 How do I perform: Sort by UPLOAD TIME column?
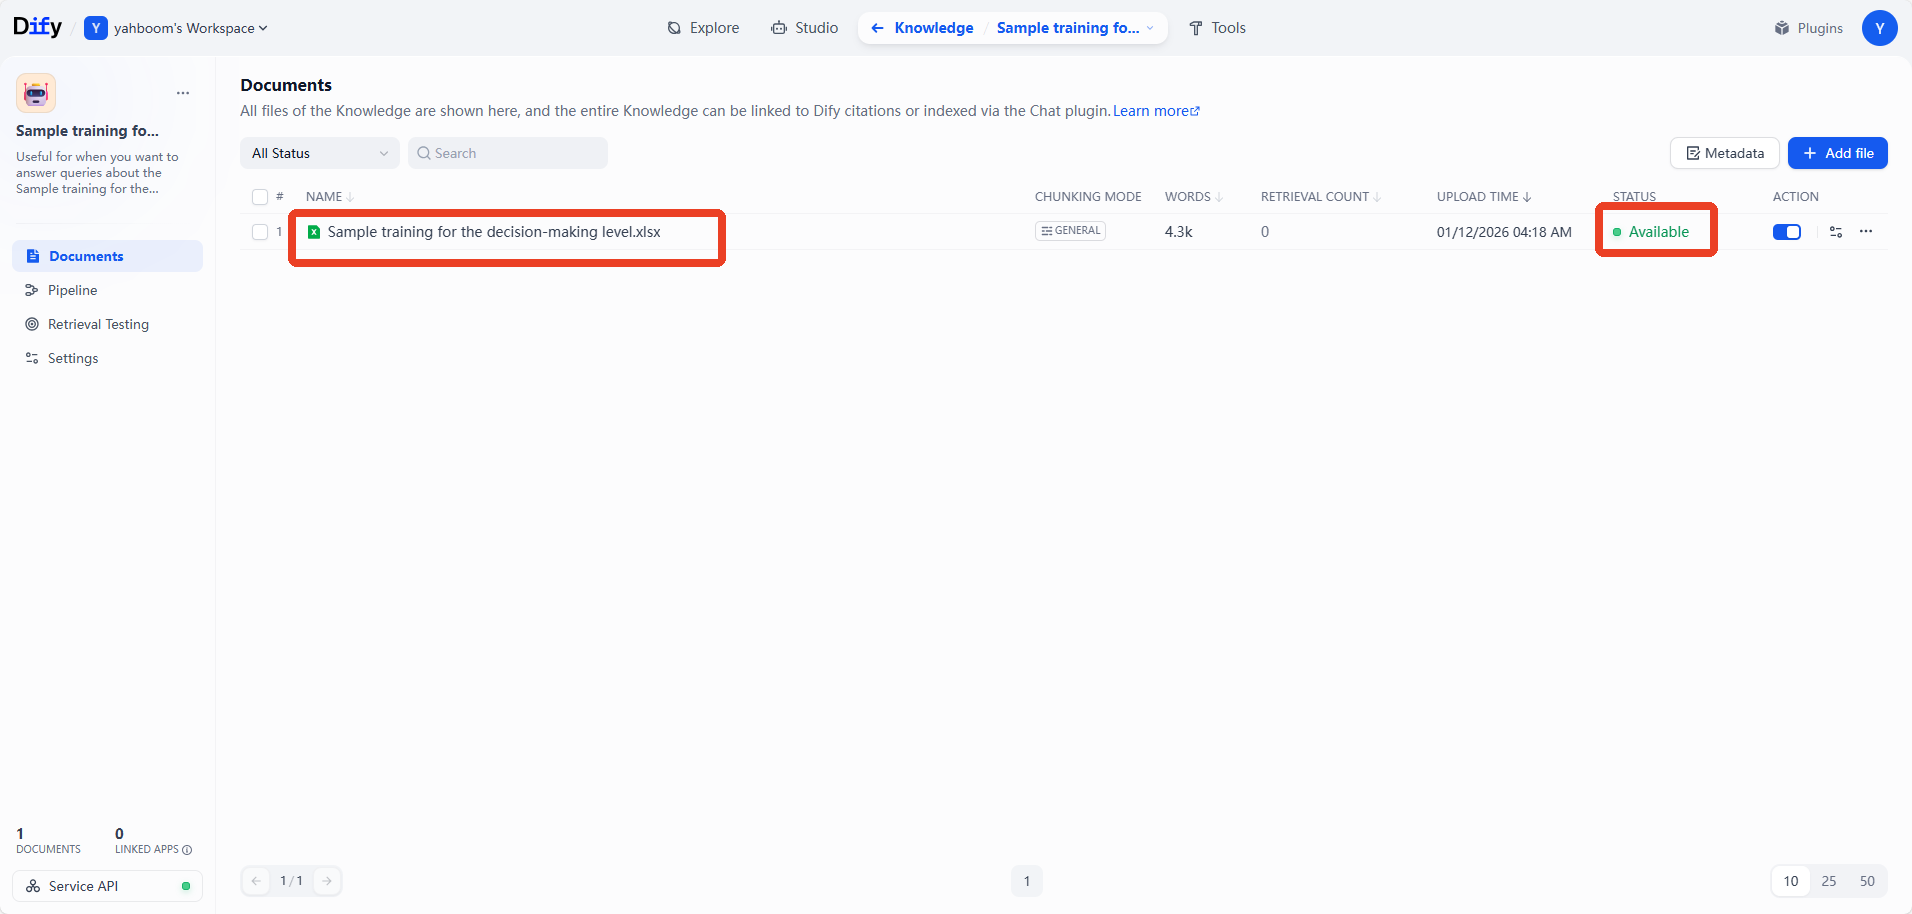point(1484,197)
